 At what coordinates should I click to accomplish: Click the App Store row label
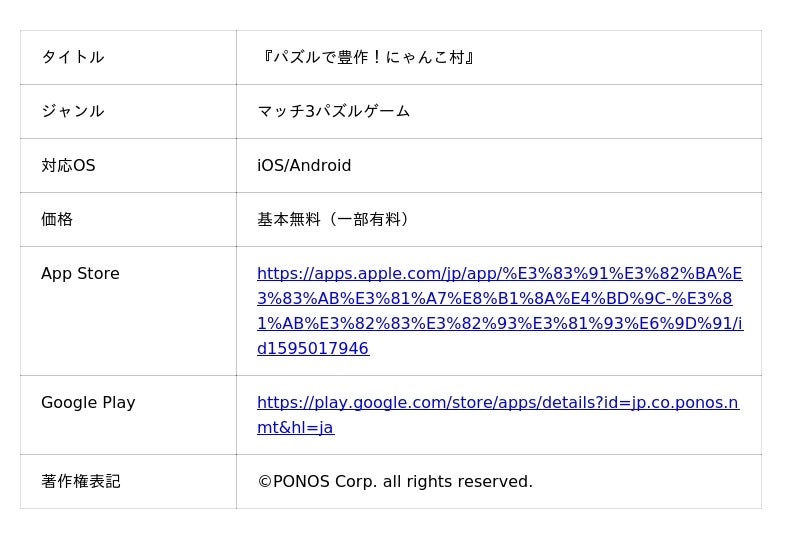point(80,274)
